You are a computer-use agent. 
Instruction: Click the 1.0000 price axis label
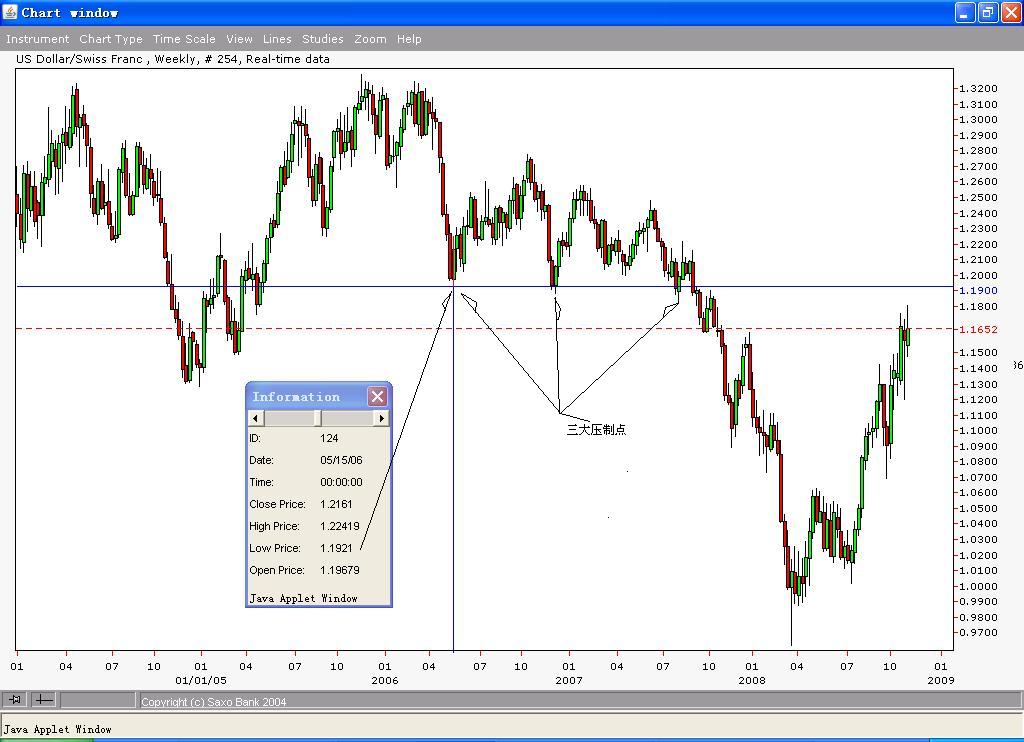coord(978,586)
